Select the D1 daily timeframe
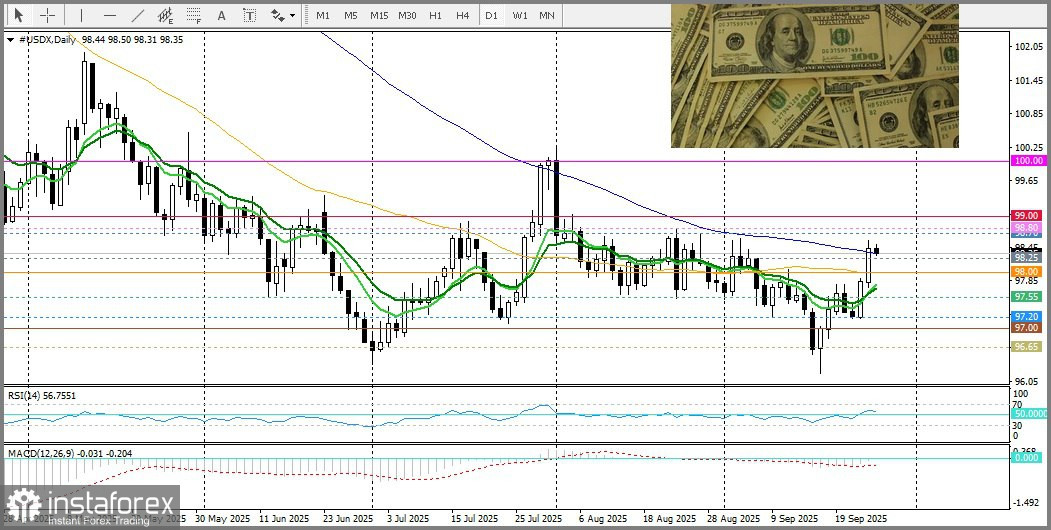The width and height of the screenshot is (1051, 530). (491, 15)
